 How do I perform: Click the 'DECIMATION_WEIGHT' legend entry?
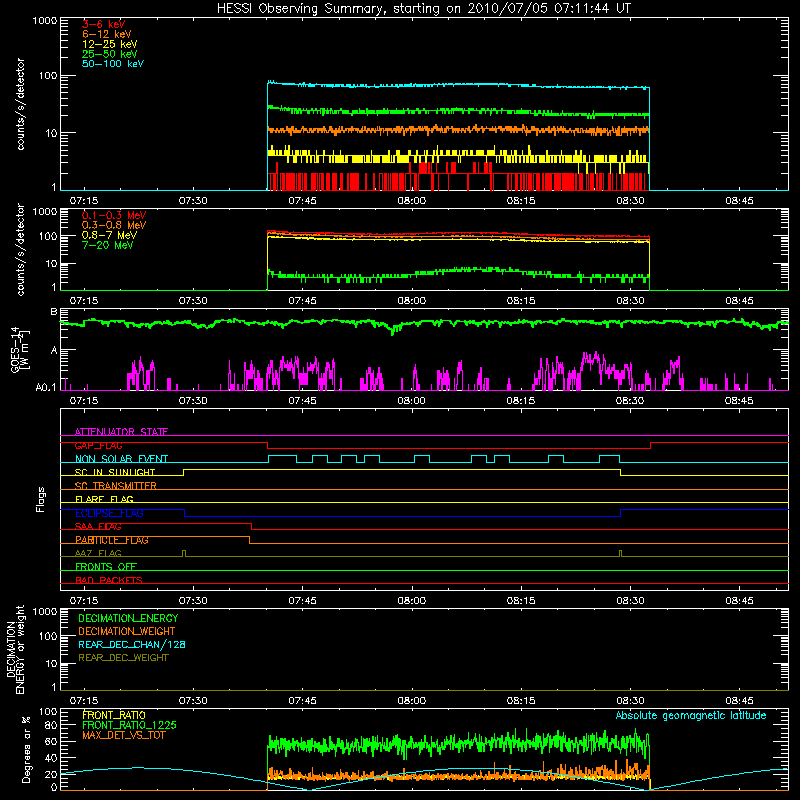pyautogui.click(x=127, y=631)
